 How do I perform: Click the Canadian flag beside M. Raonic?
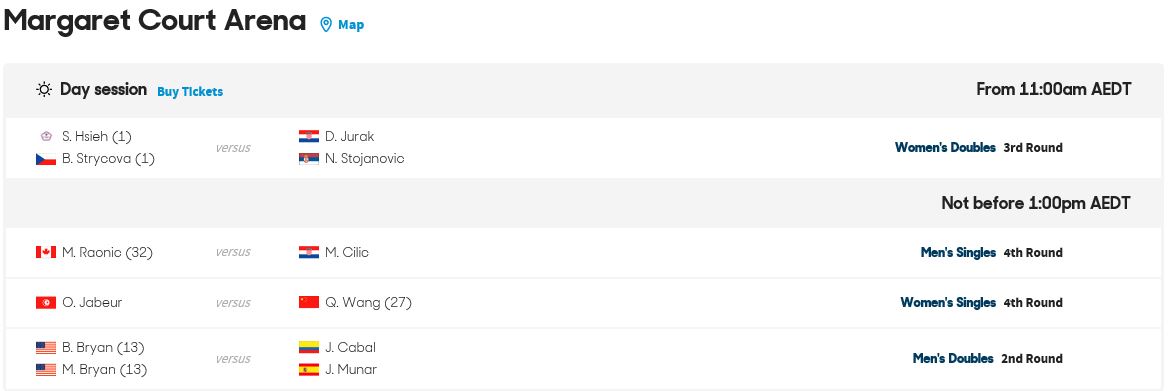tap(46, 252)
